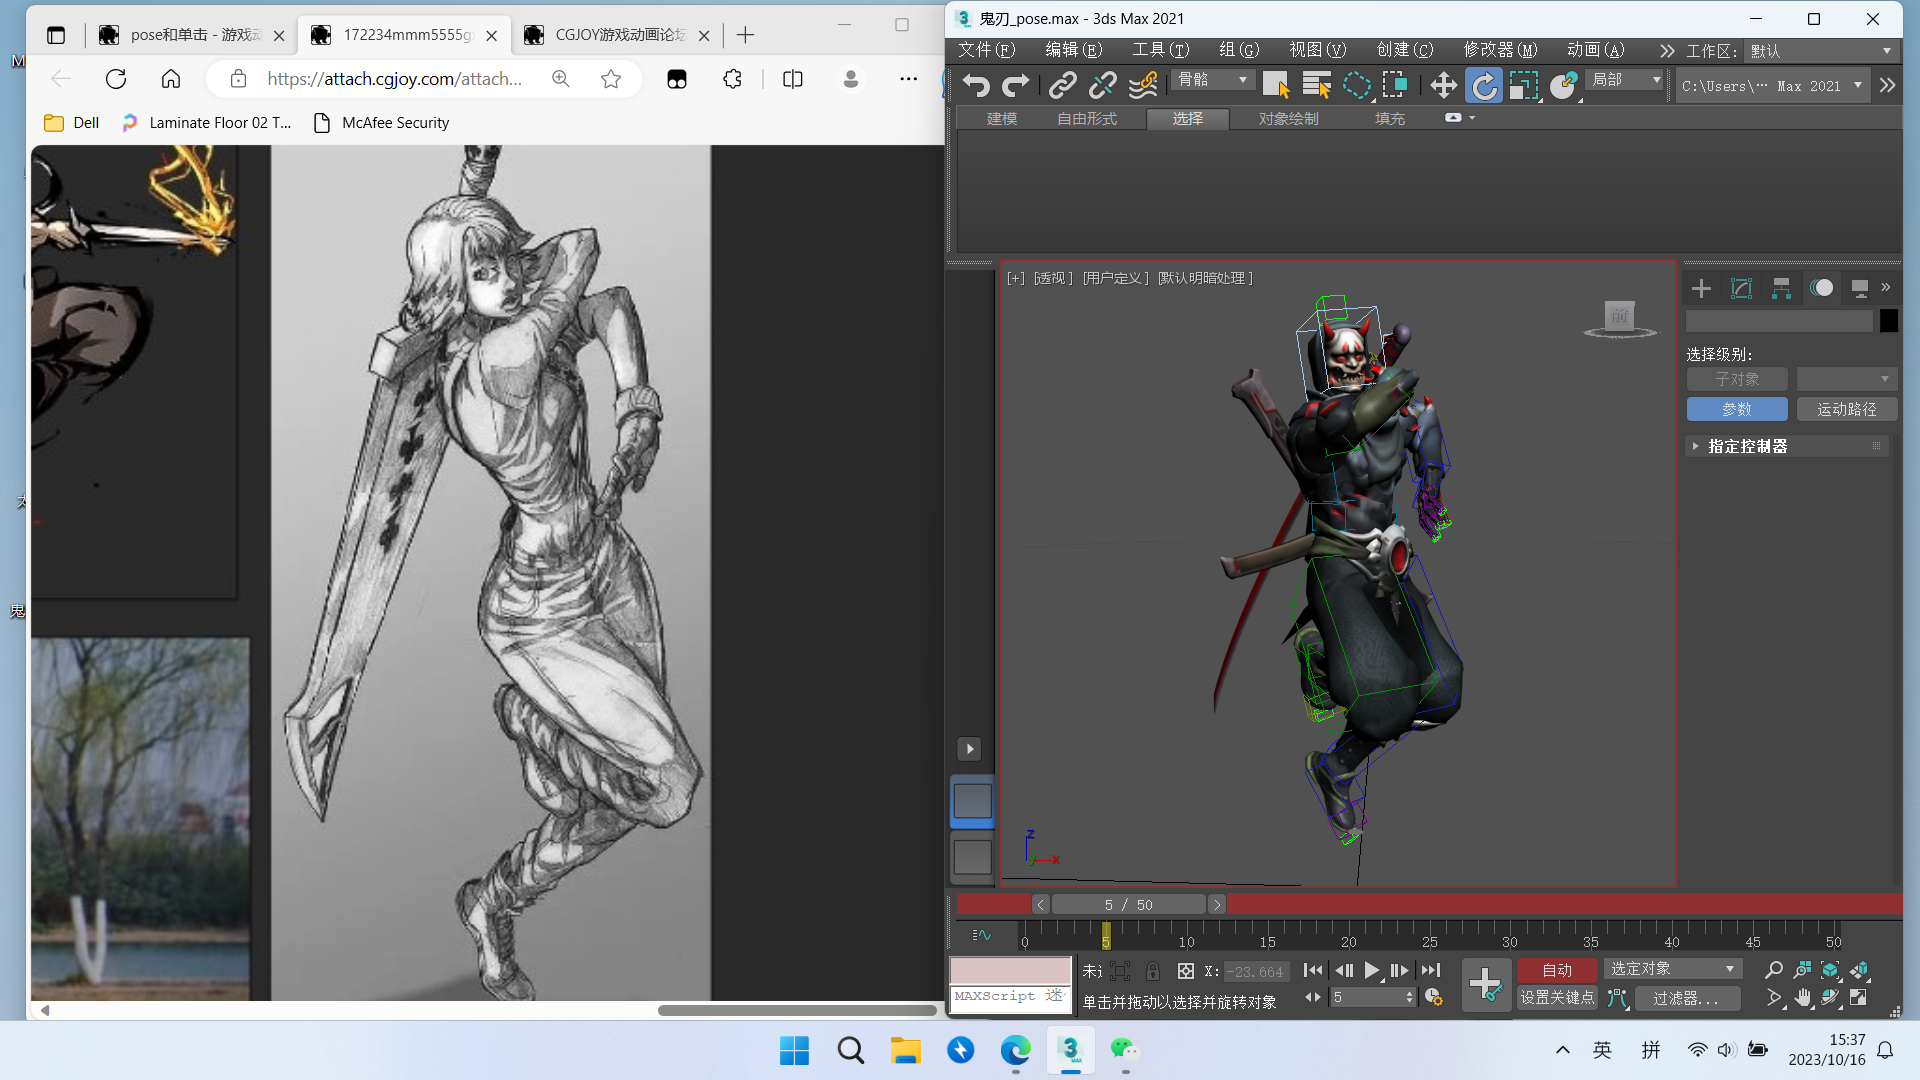Toggle Window/Crossing selection mode
Screen dimensions: 1920x1080
coord(1396,86)
